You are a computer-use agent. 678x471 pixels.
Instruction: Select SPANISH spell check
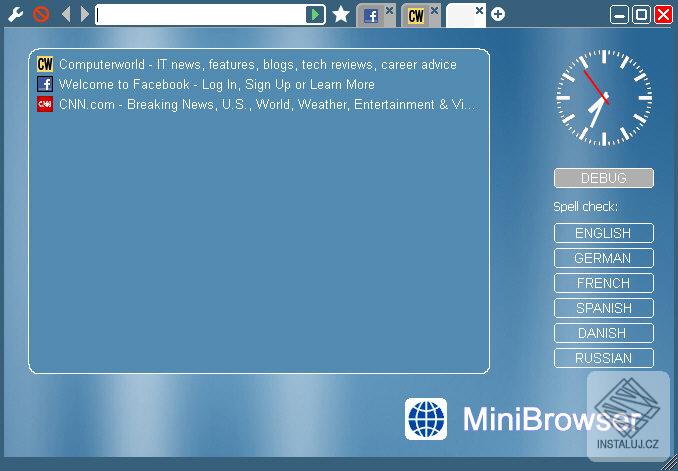tap(604, 308)
